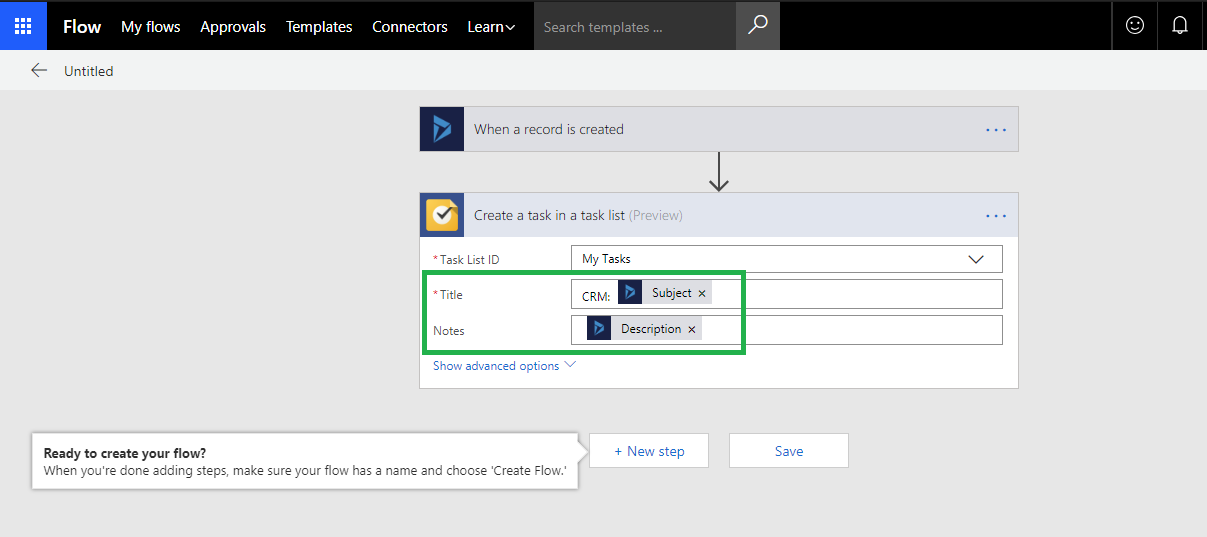
Task: Click the Save button
Action: coord(788,451)
